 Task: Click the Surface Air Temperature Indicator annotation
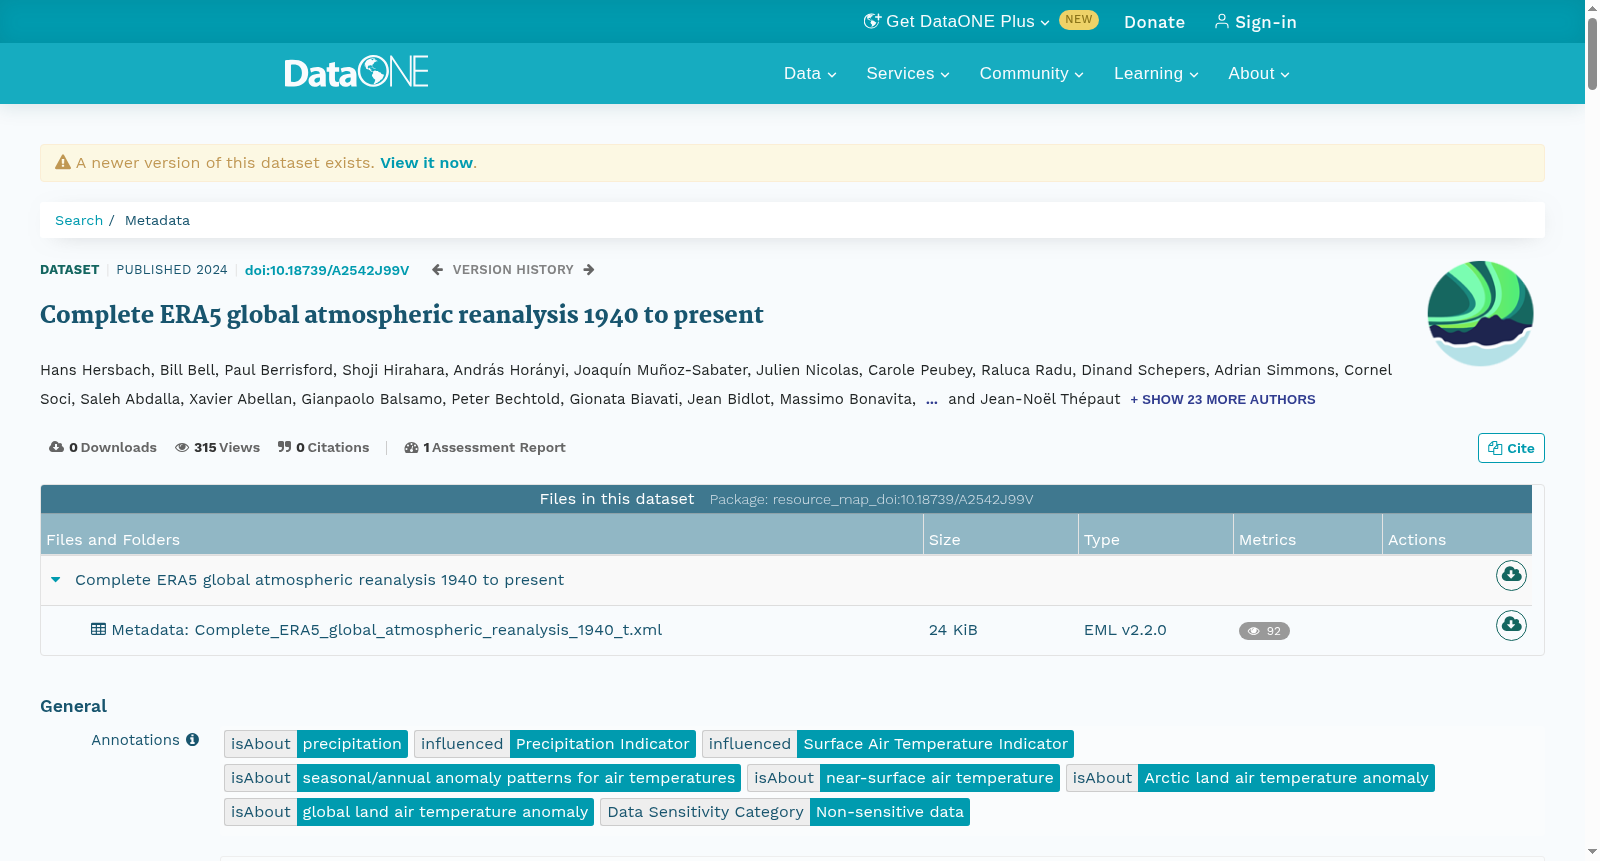[x=935, y=744]
